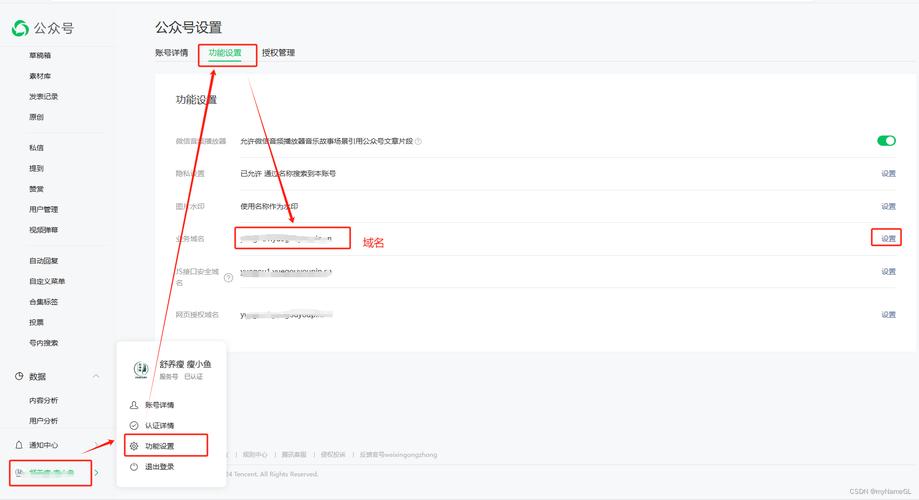Toggle the 微信音频播放器 switch off
Screen dimensions: 919x500
pos(886,141)
